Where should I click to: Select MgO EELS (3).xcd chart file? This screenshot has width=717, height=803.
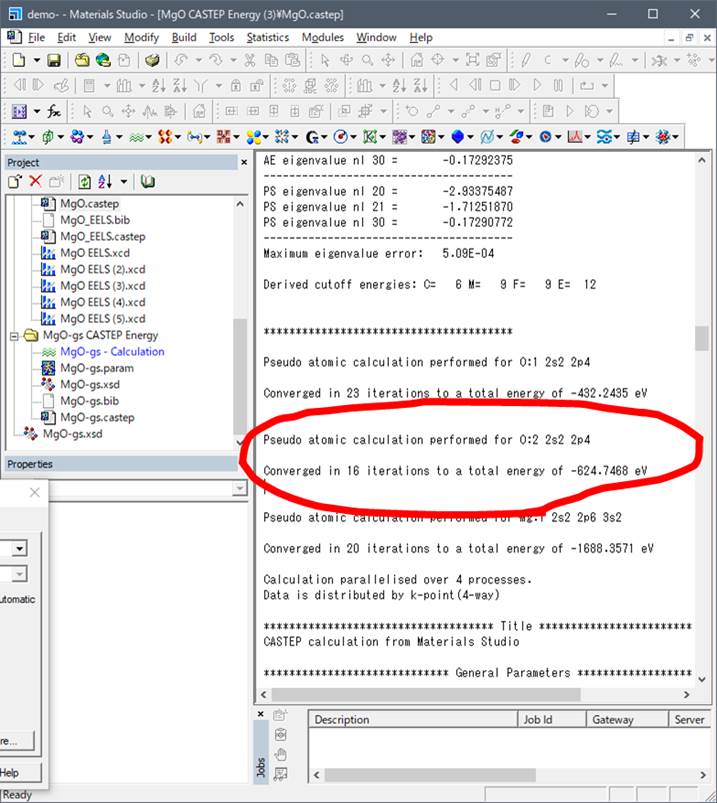point(103,286)
